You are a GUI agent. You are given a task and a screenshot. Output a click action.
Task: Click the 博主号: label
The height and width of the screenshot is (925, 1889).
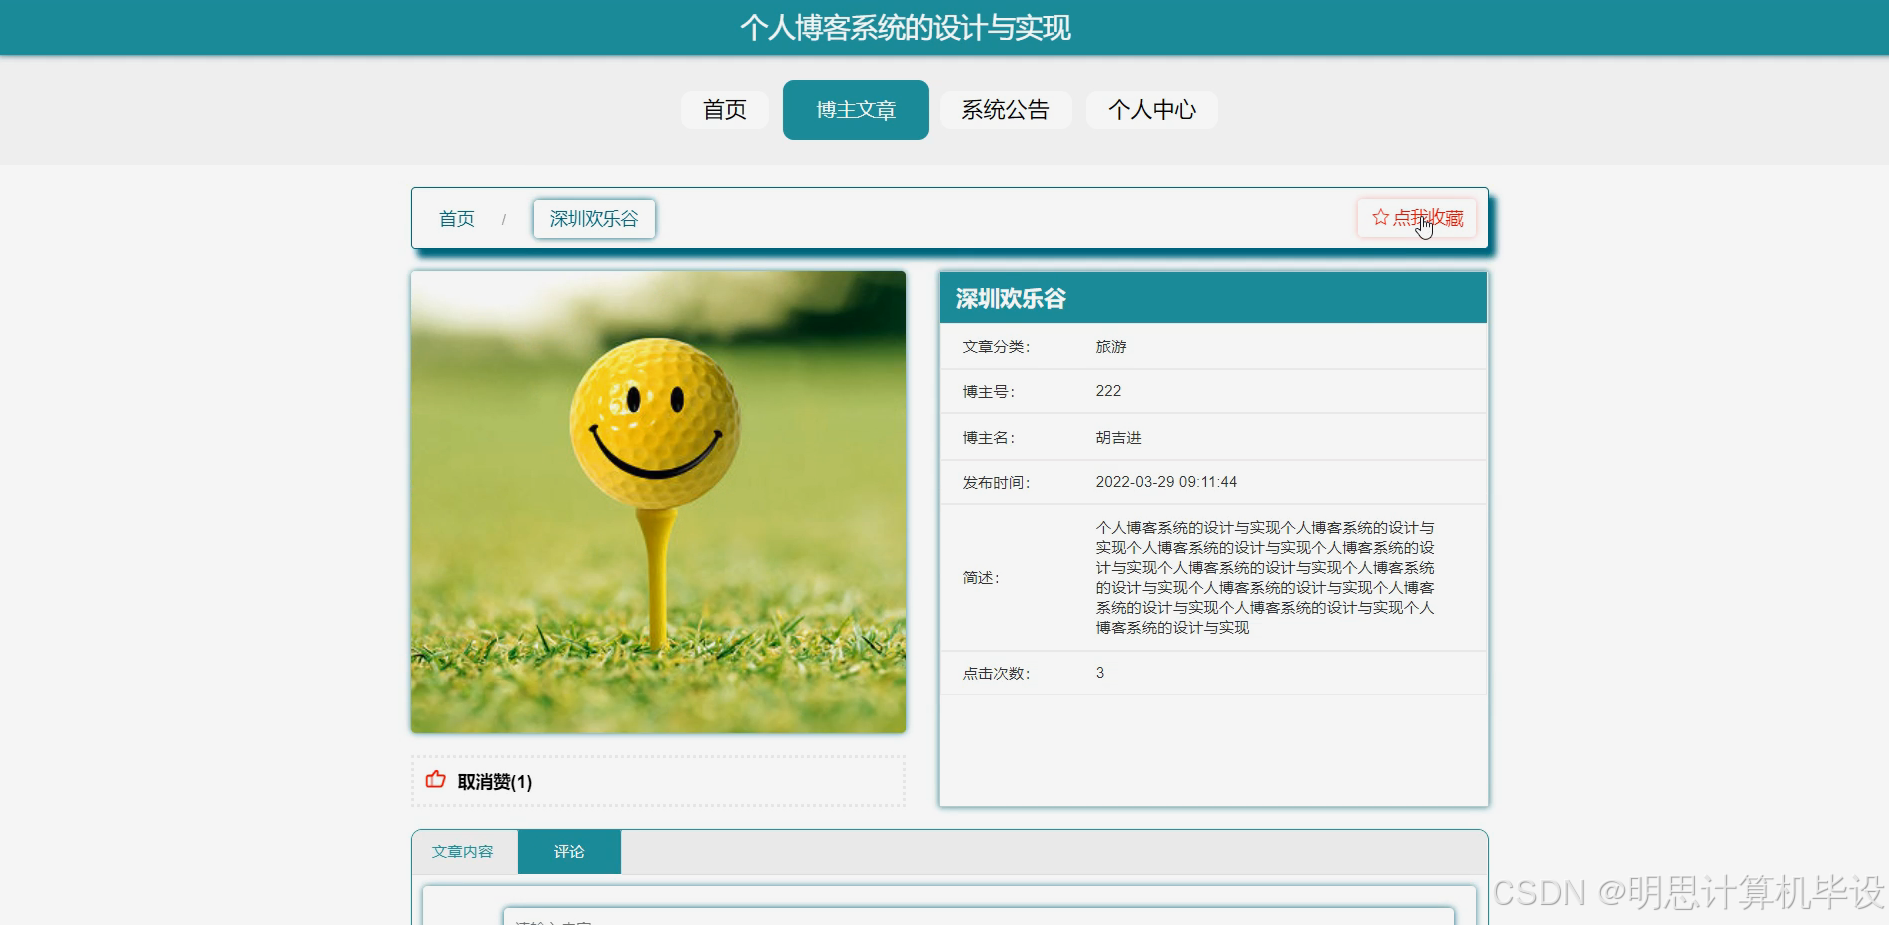pos(989,392)
